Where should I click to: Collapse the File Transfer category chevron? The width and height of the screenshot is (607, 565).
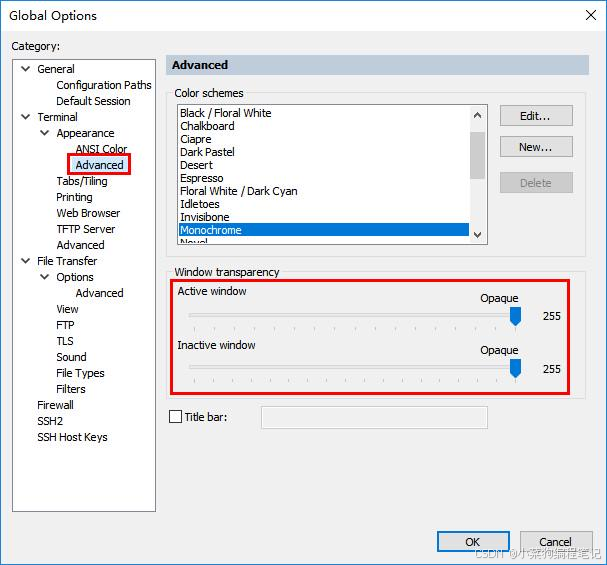26,261
